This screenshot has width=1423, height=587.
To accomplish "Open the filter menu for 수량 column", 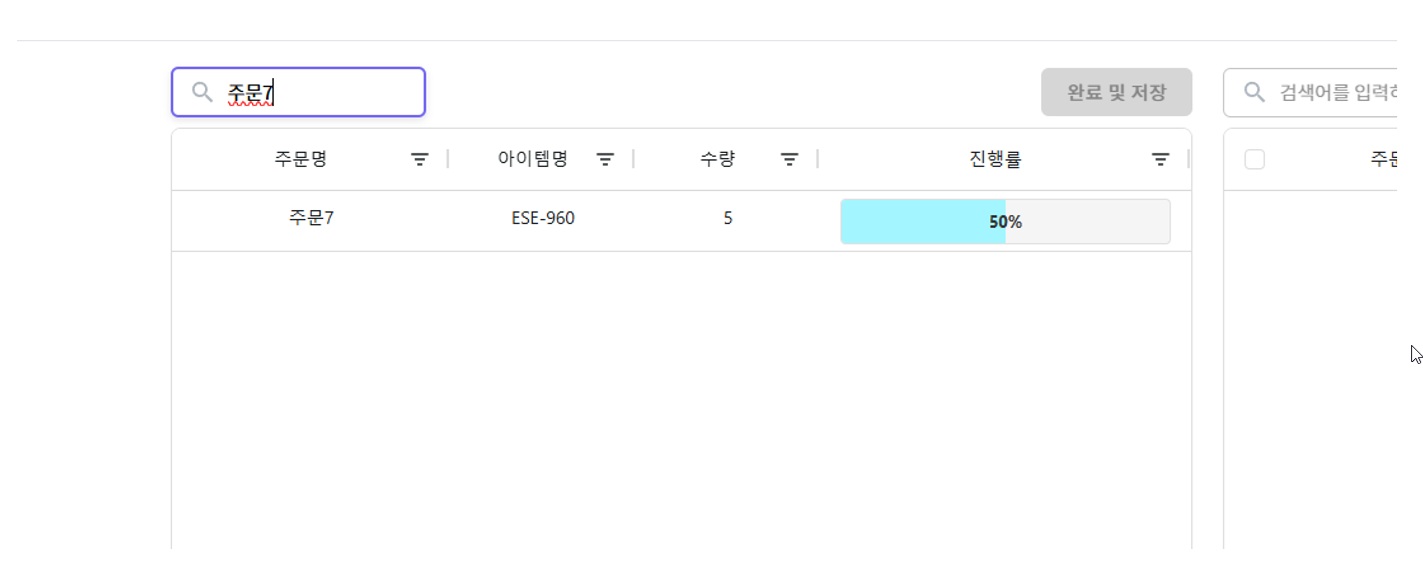I will [789, 159].
